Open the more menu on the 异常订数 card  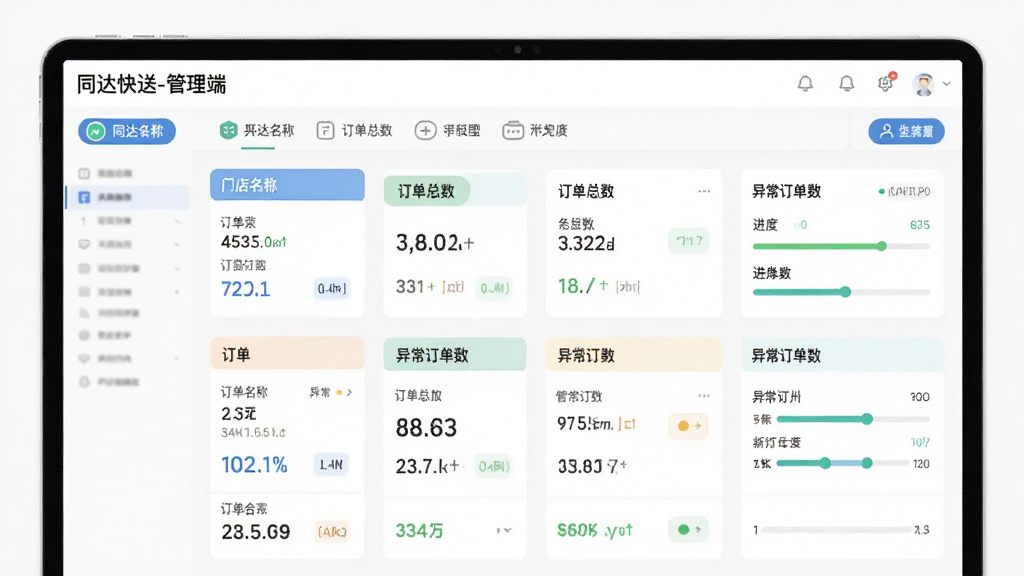pos(704,396)
